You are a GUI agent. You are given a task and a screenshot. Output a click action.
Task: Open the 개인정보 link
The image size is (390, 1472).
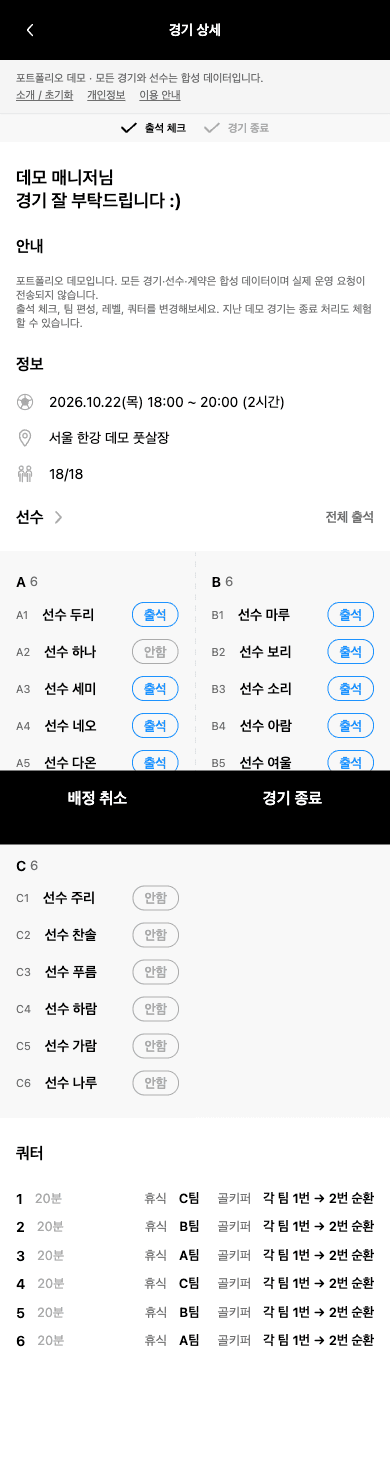pos(106,95)
